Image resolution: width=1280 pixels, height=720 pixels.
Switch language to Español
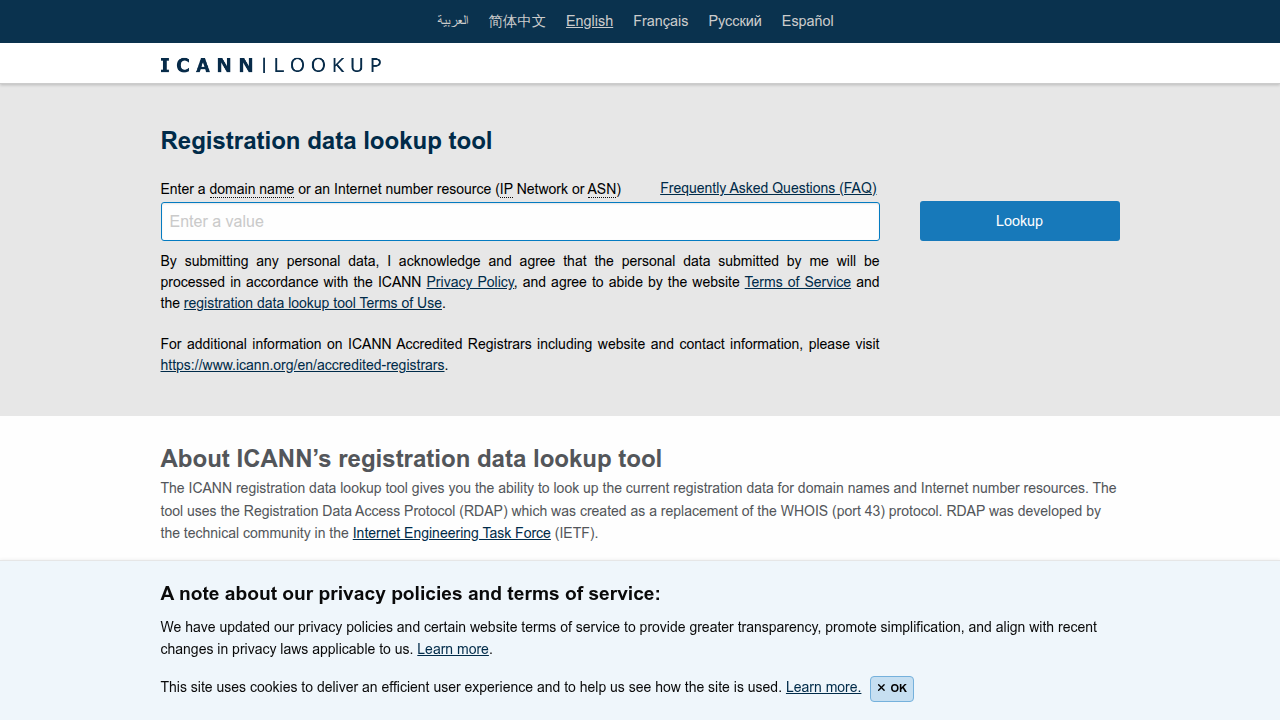click(x=807, y=21)
